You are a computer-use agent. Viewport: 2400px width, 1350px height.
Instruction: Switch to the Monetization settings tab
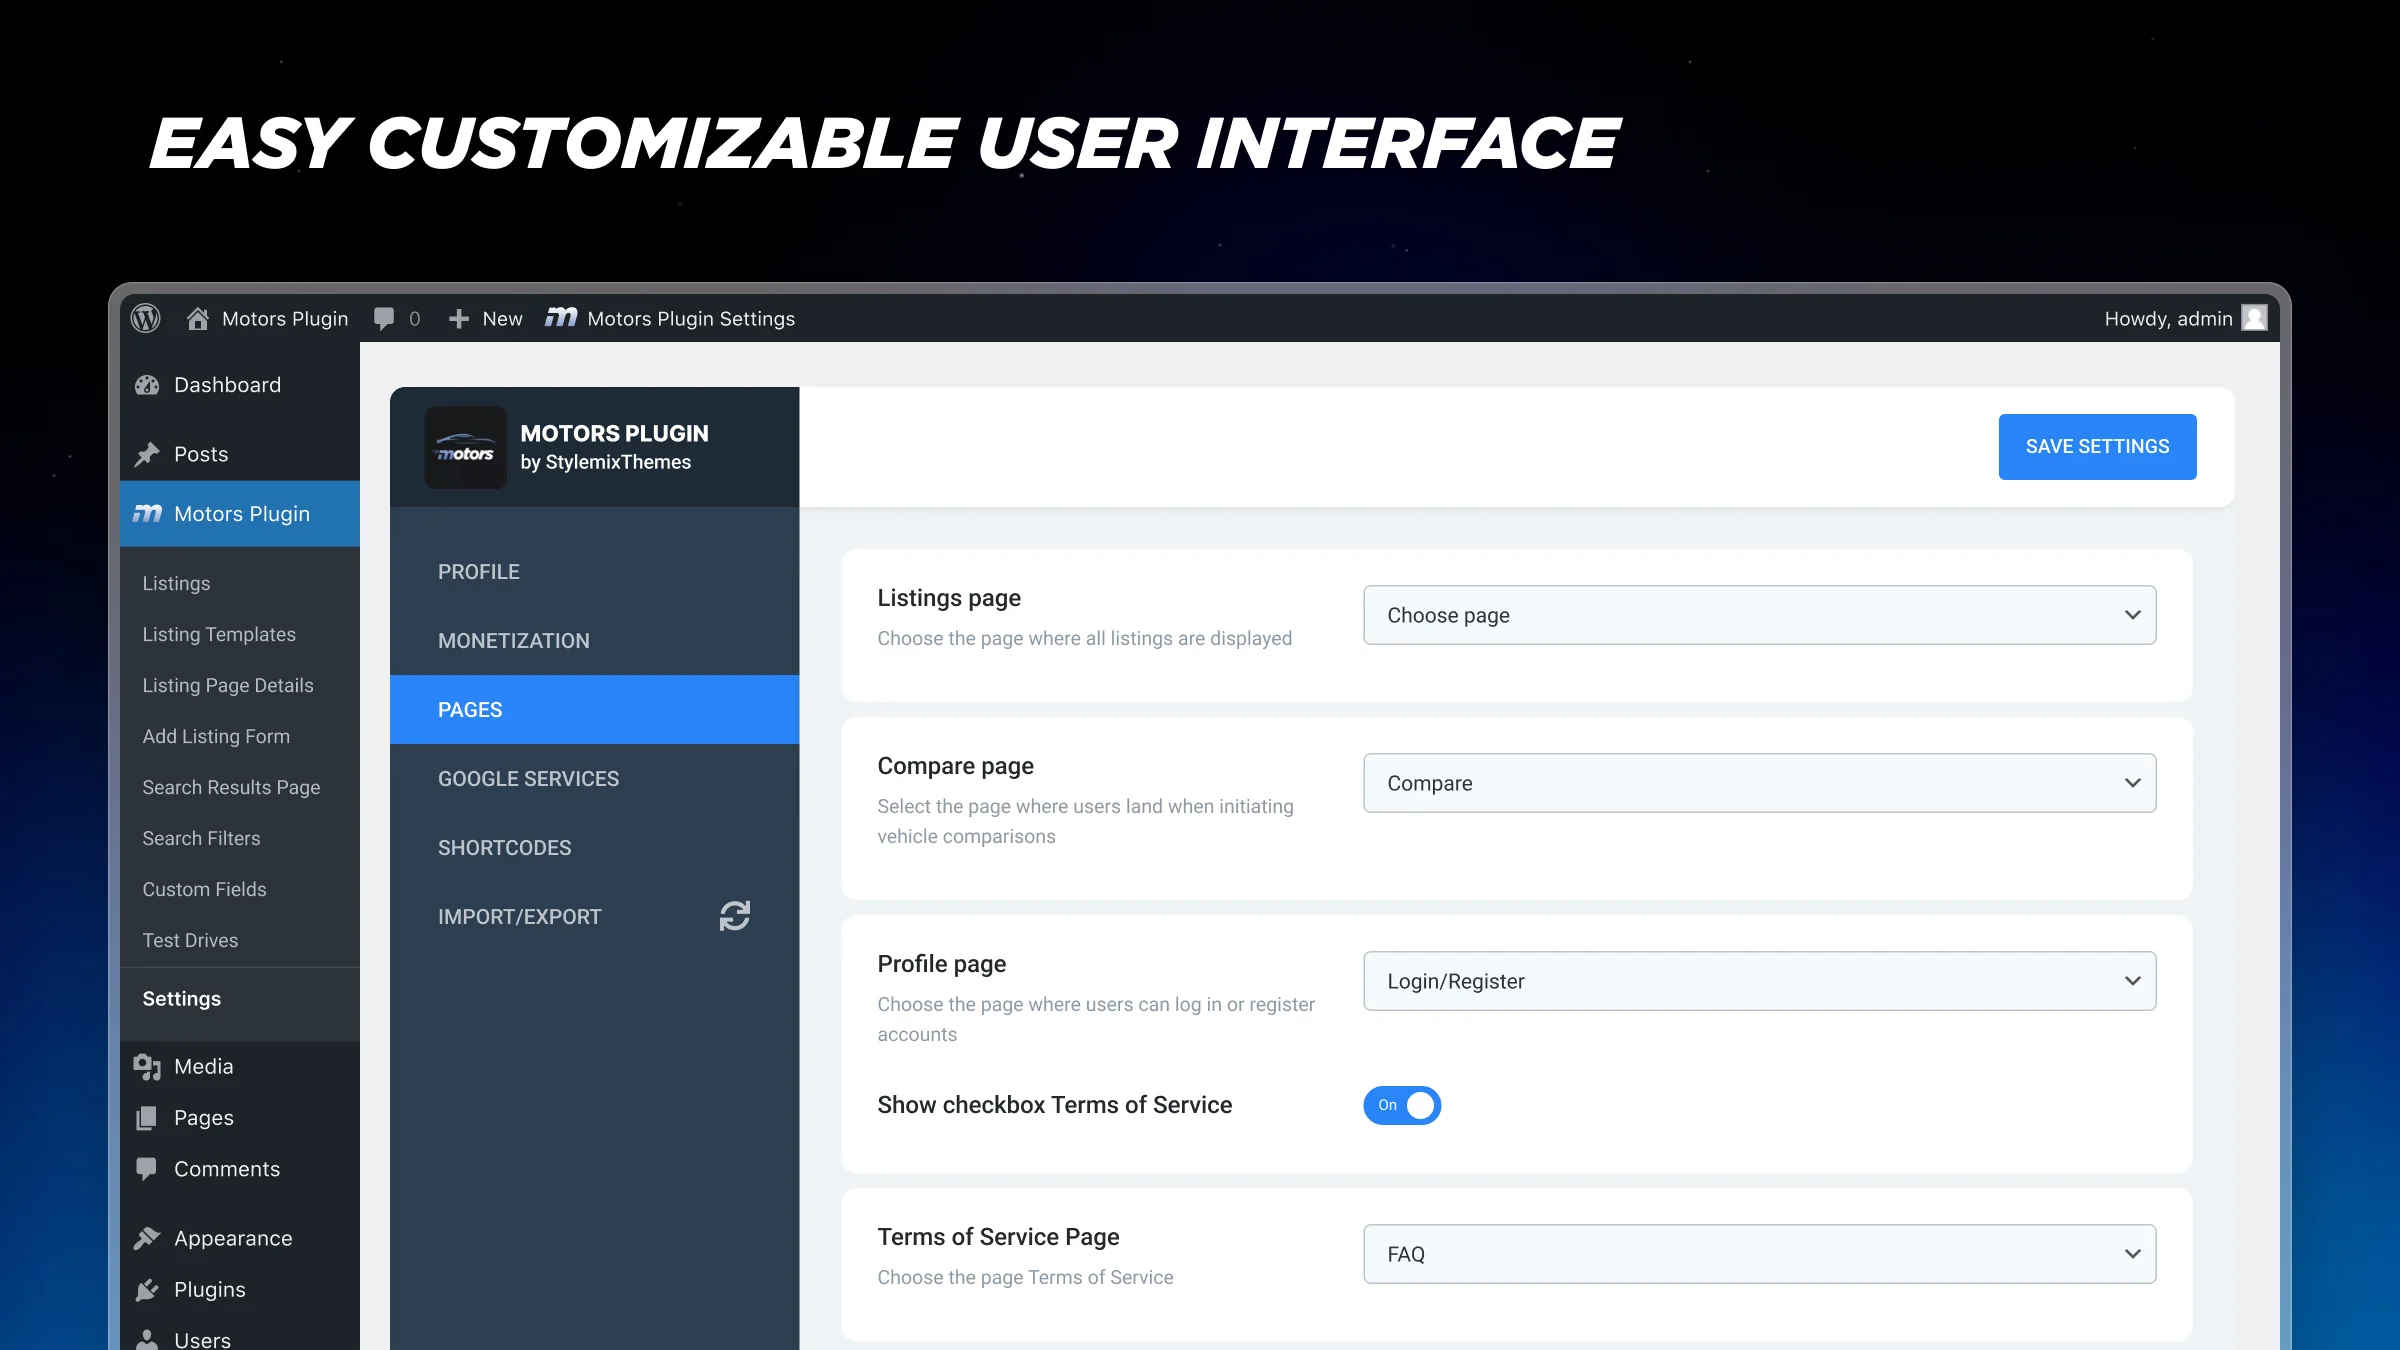tap(594, 641)
